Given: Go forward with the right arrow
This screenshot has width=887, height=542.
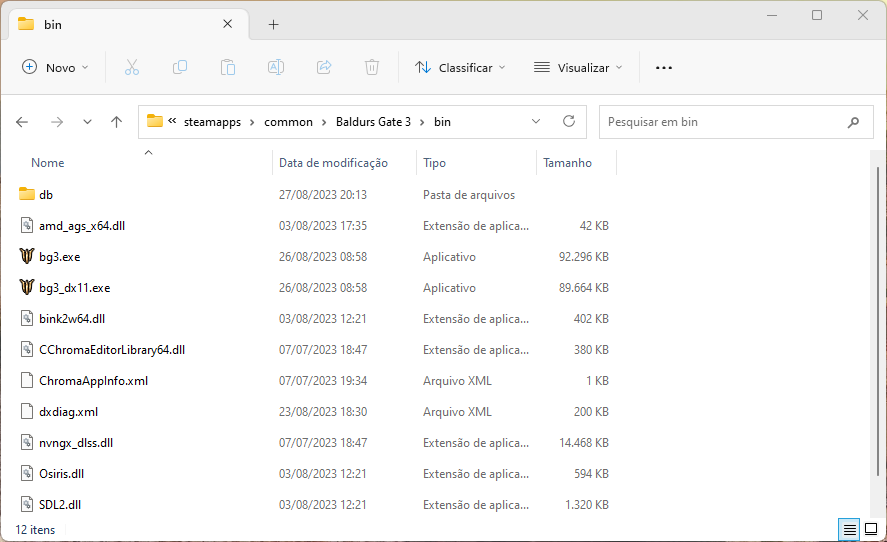Looking at the screenshot, I should [x=57, y=122].
